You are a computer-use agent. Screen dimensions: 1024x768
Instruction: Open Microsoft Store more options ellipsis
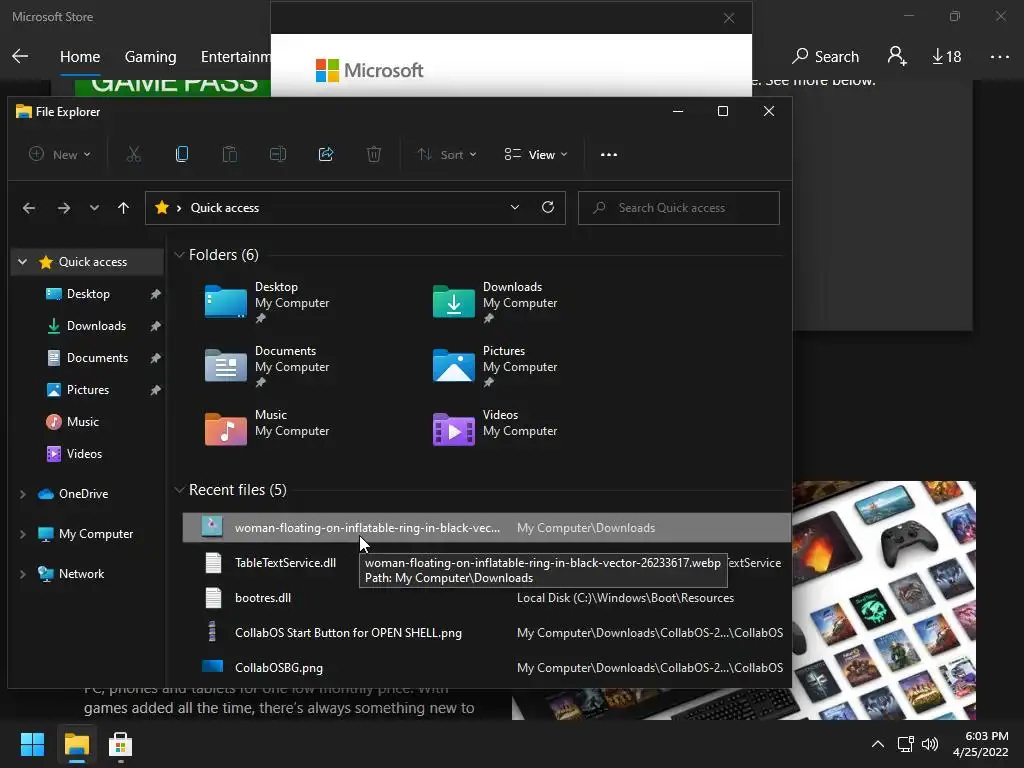click(999, 57)
